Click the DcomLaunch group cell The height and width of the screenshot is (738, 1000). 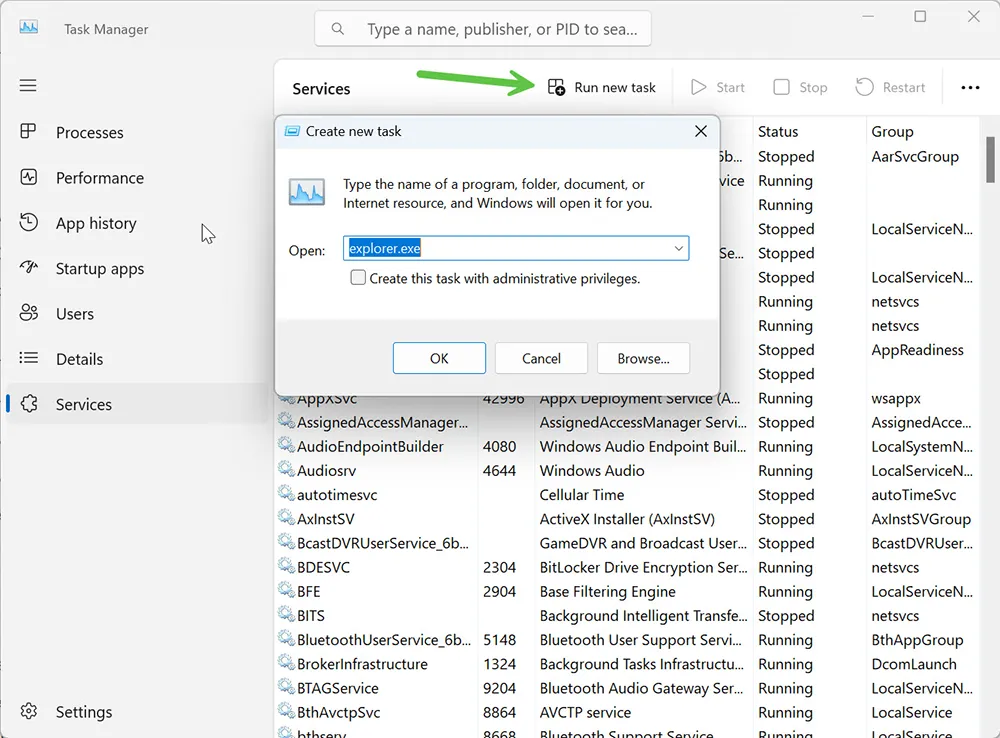(914, 664)
